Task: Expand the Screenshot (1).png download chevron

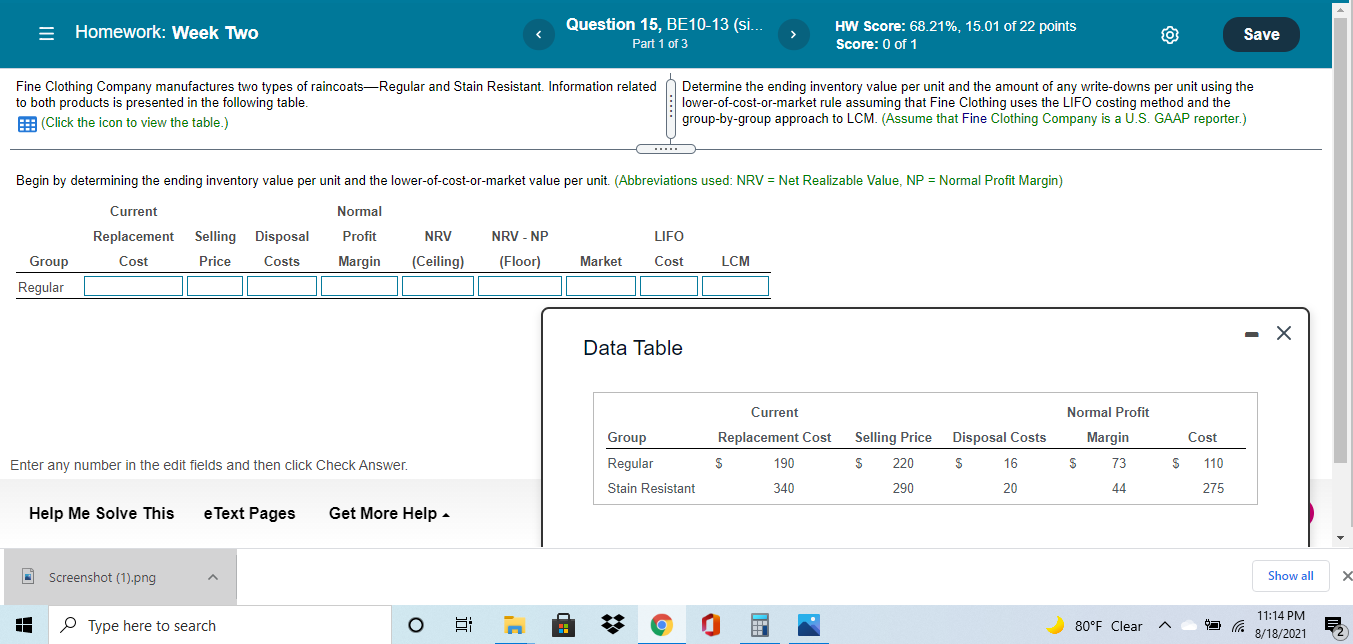Action: [211, 576]
